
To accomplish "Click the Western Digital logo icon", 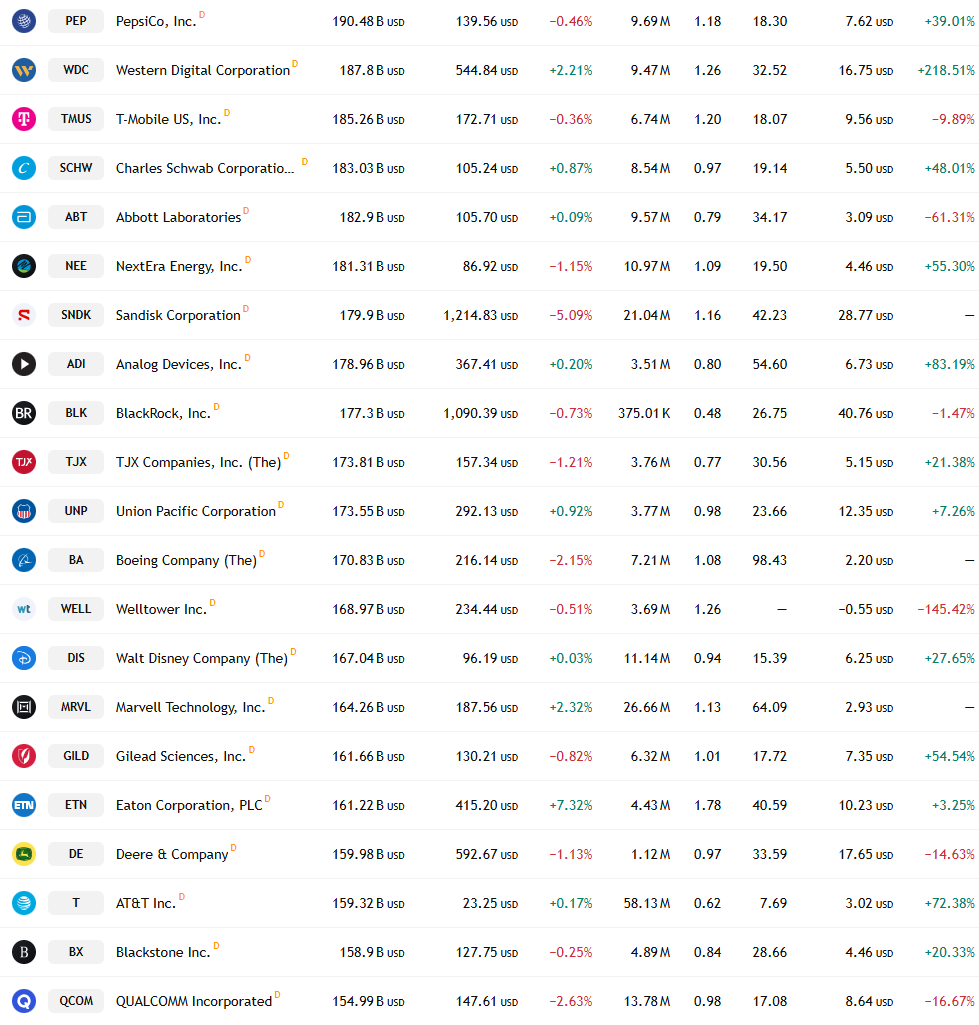I will (24, 70).
